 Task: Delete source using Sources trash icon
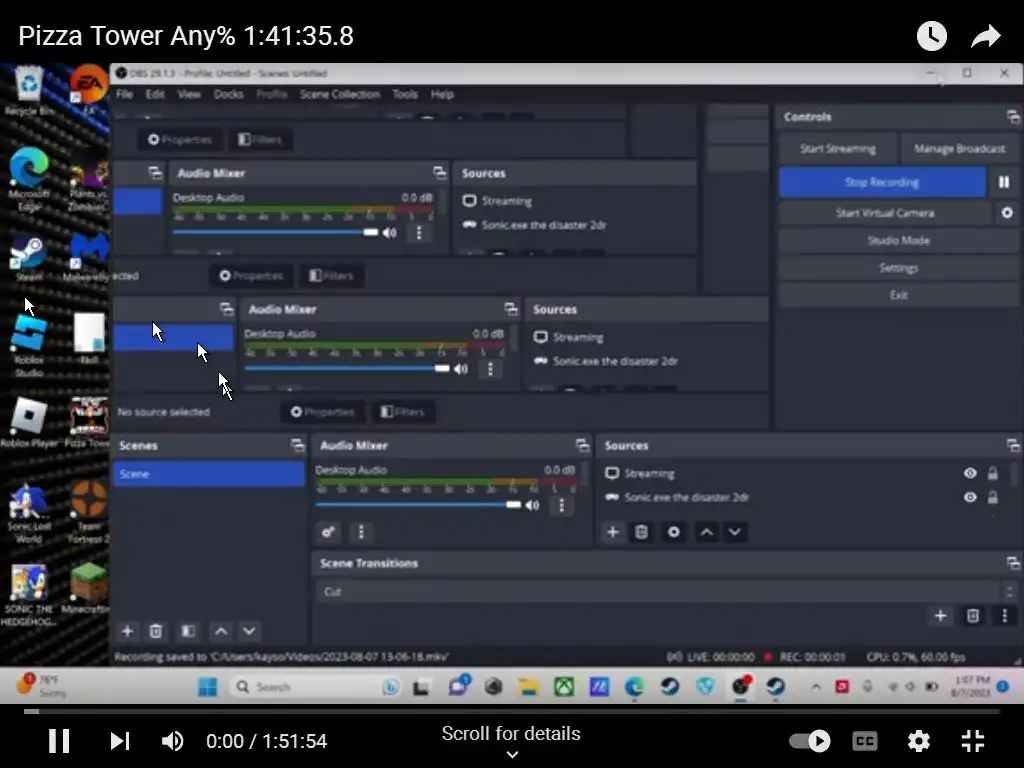tap(641, 532)
